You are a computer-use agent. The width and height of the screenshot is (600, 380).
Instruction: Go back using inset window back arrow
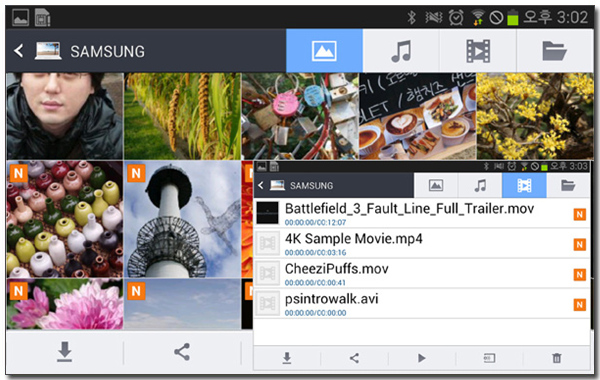click(261, 186)
